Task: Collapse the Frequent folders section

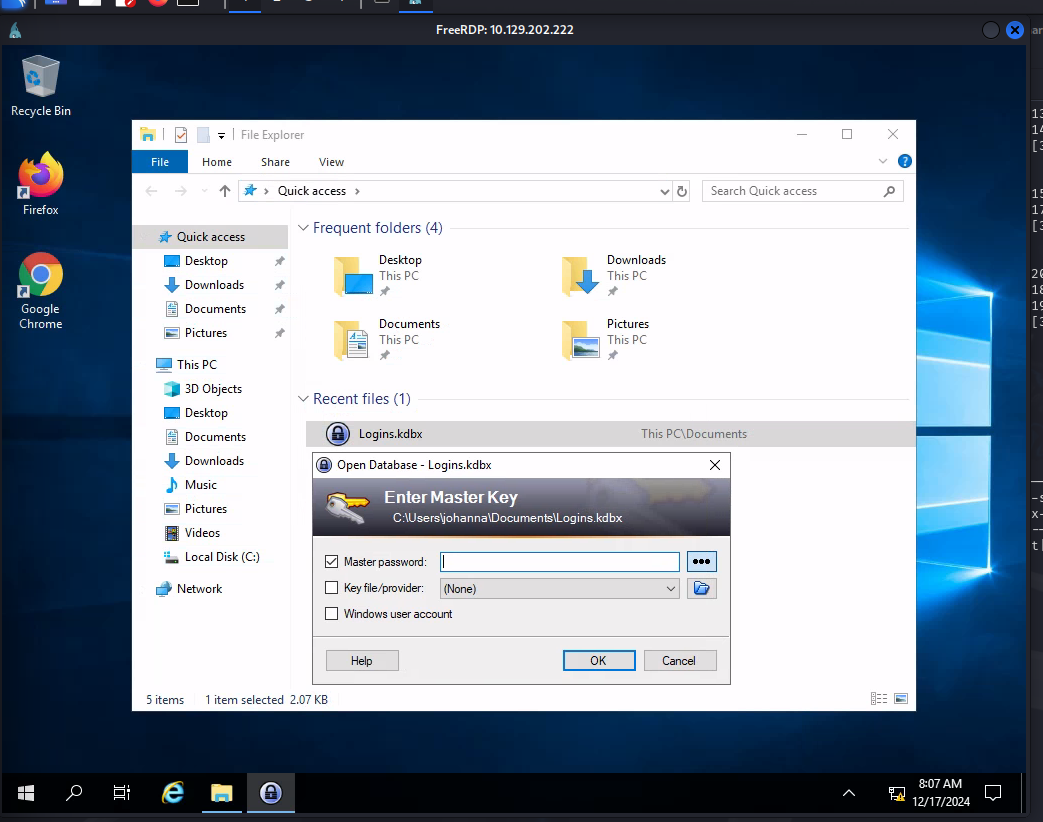Action: point(303,228)
